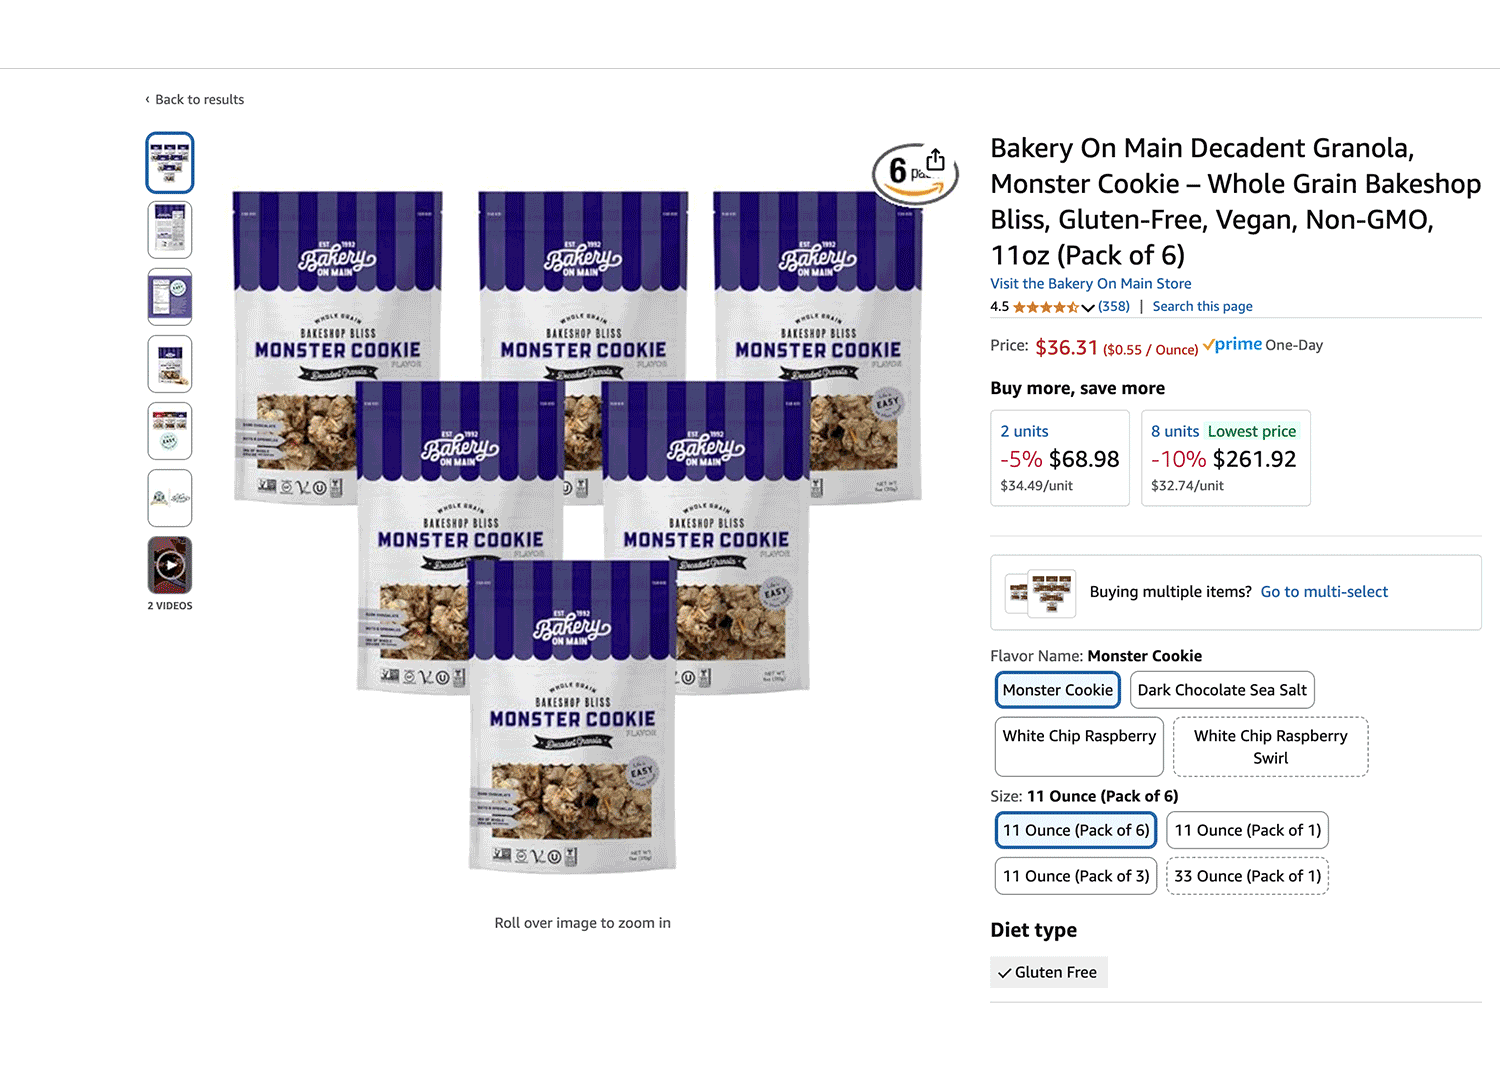Click the multi-select product bundle icon

tap(1041, 592)
